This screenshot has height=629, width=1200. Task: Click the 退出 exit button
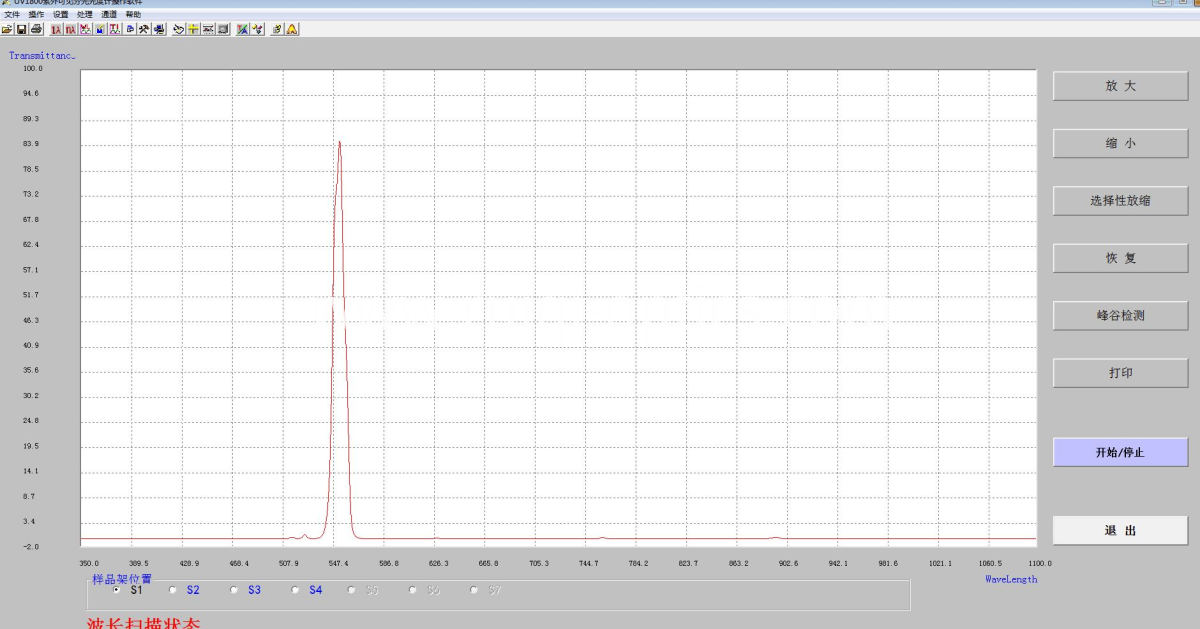[1120, 530]
